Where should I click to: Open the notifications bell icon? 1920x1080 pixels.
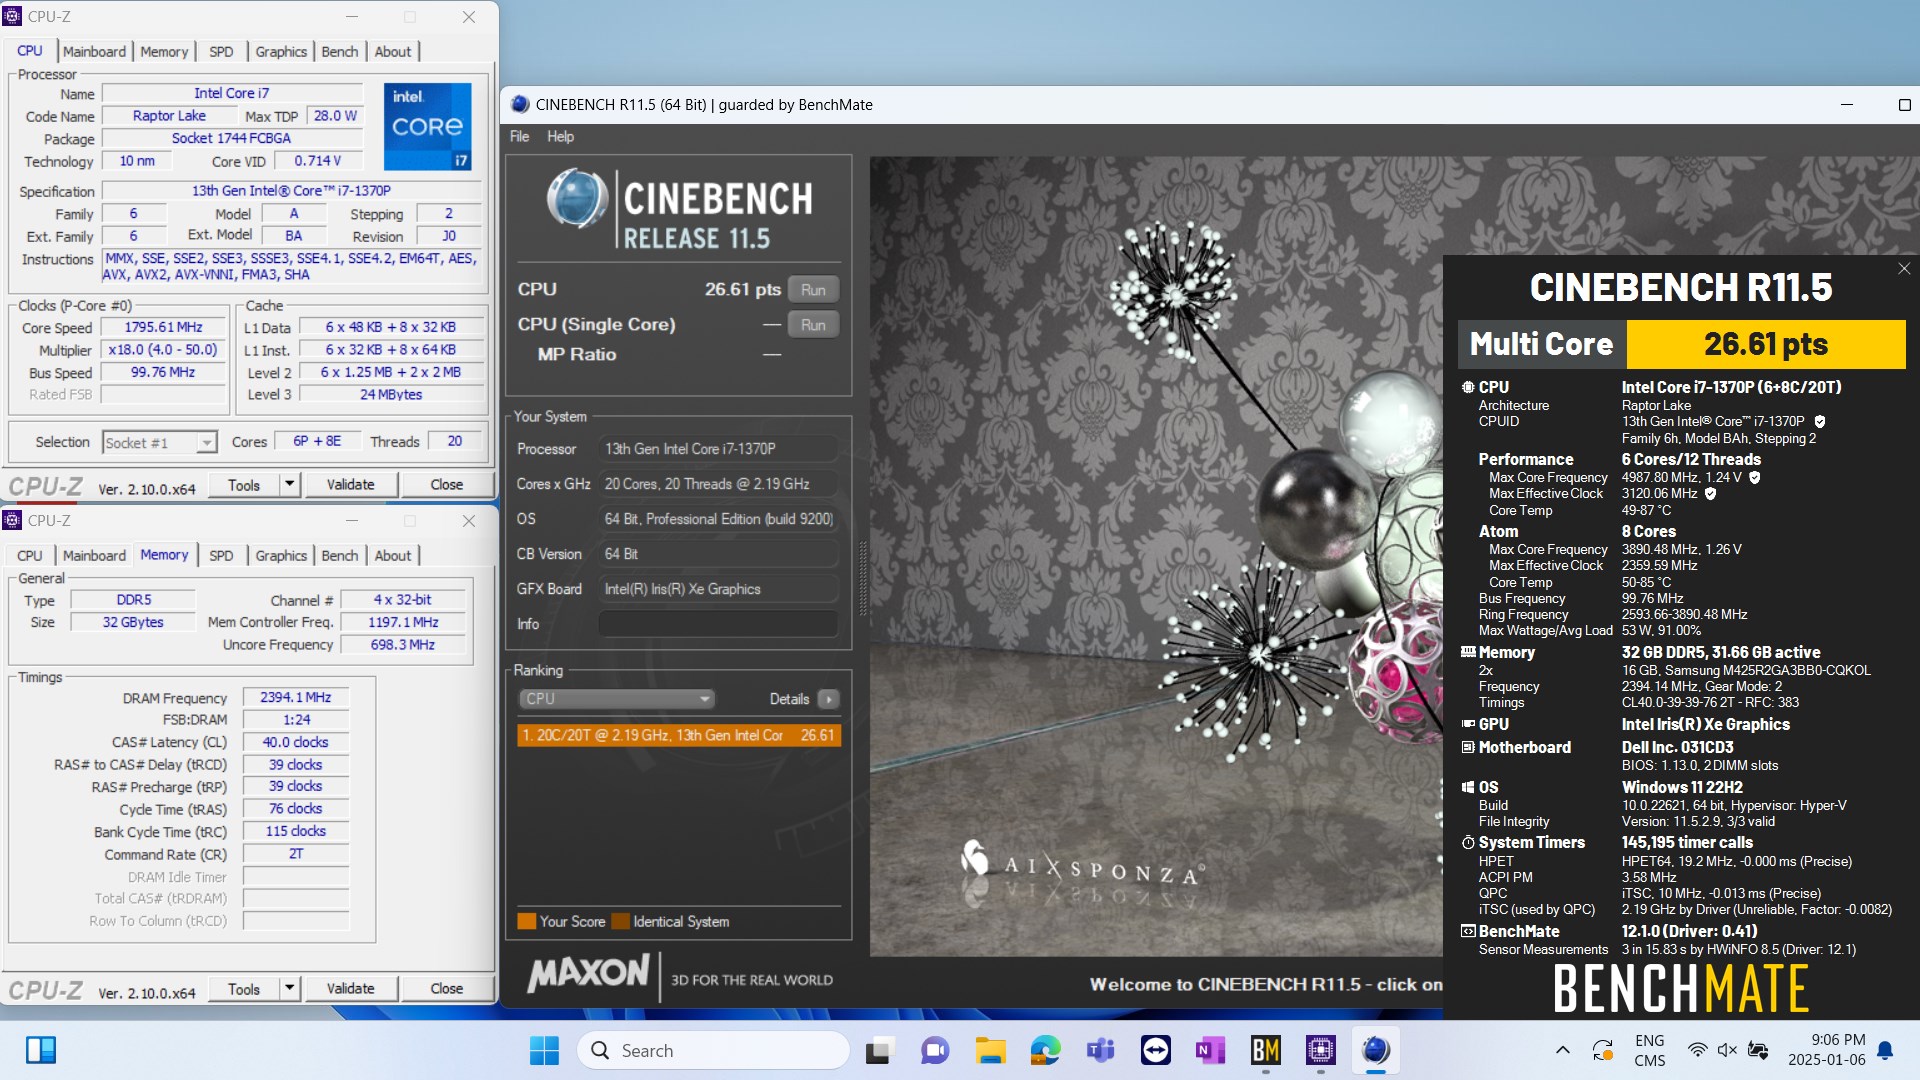point(1885,1050)
